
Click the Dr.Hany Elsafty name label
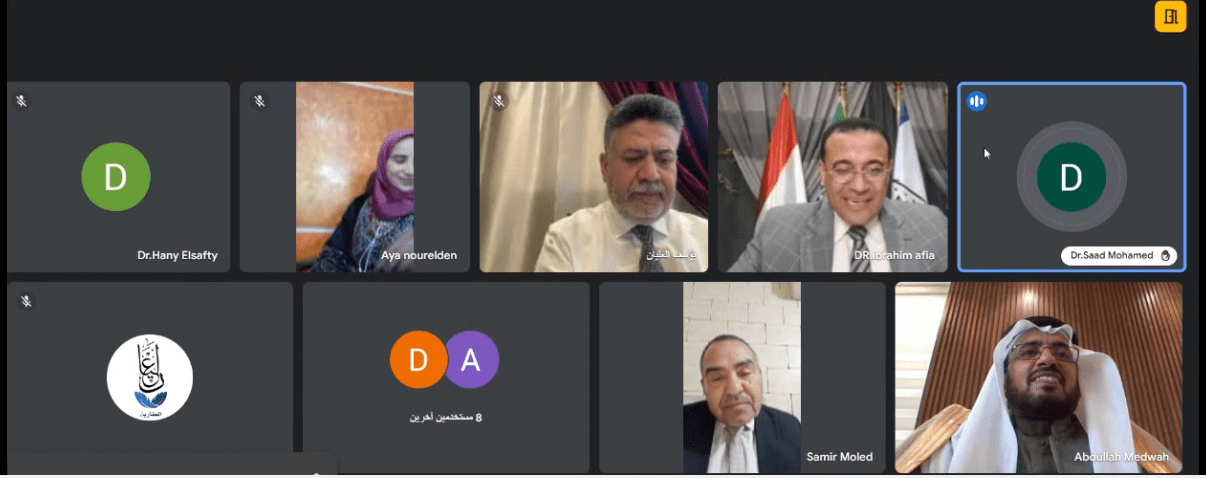pyautogui.click(x=180, y=256)
